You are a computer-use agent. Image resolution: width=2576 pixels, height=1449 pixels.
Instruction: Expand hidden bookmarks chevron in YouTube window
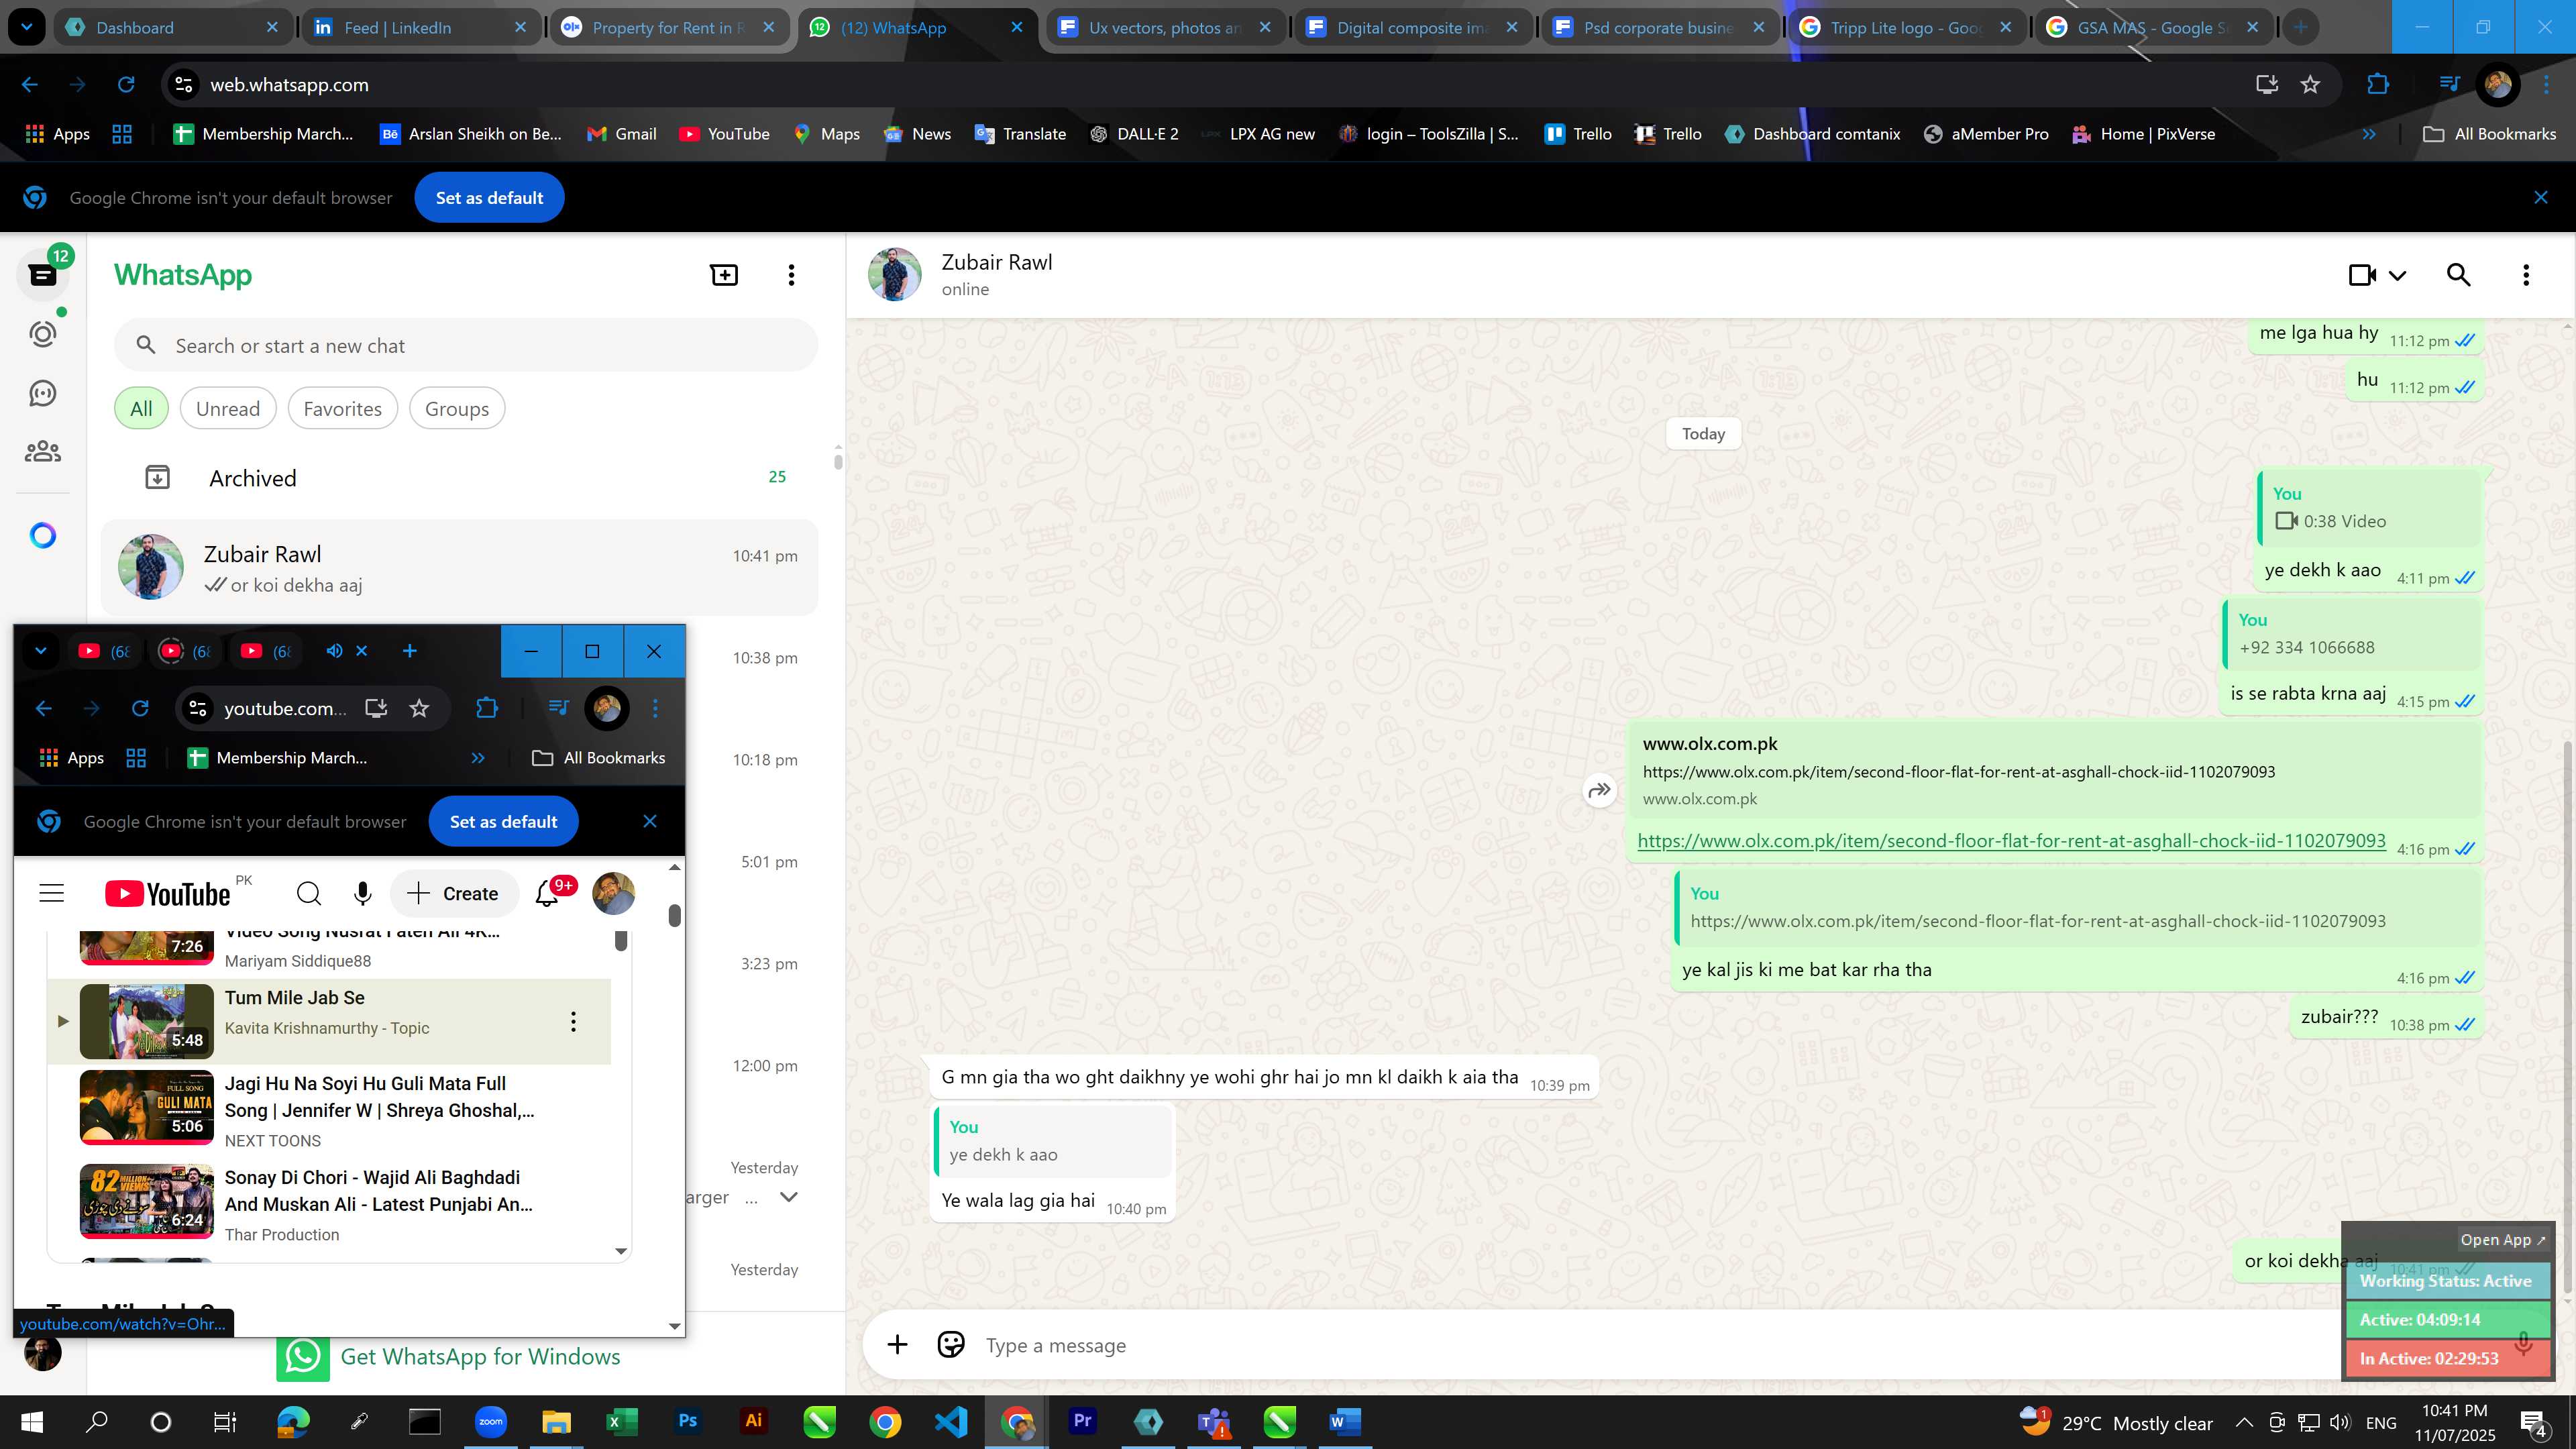pyautogui.click(x=478, y=758)
